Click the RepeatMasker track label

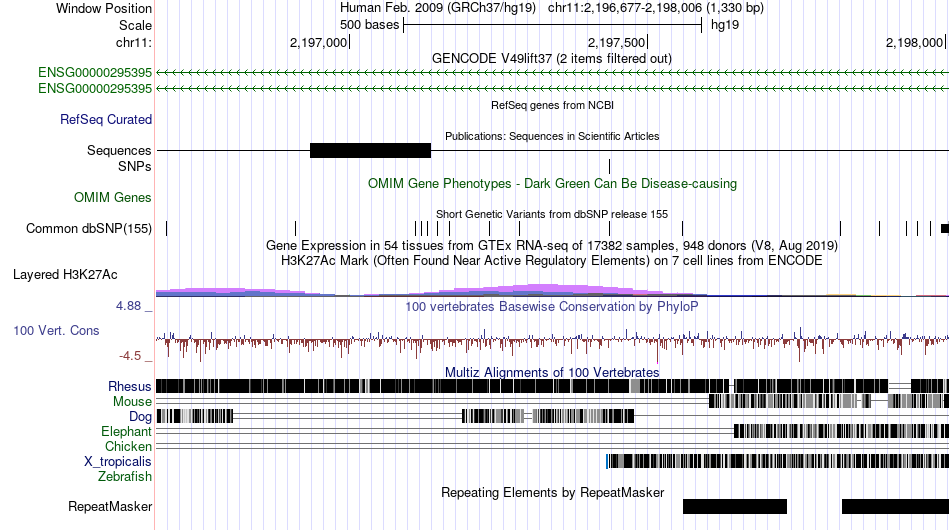[110, 506]
